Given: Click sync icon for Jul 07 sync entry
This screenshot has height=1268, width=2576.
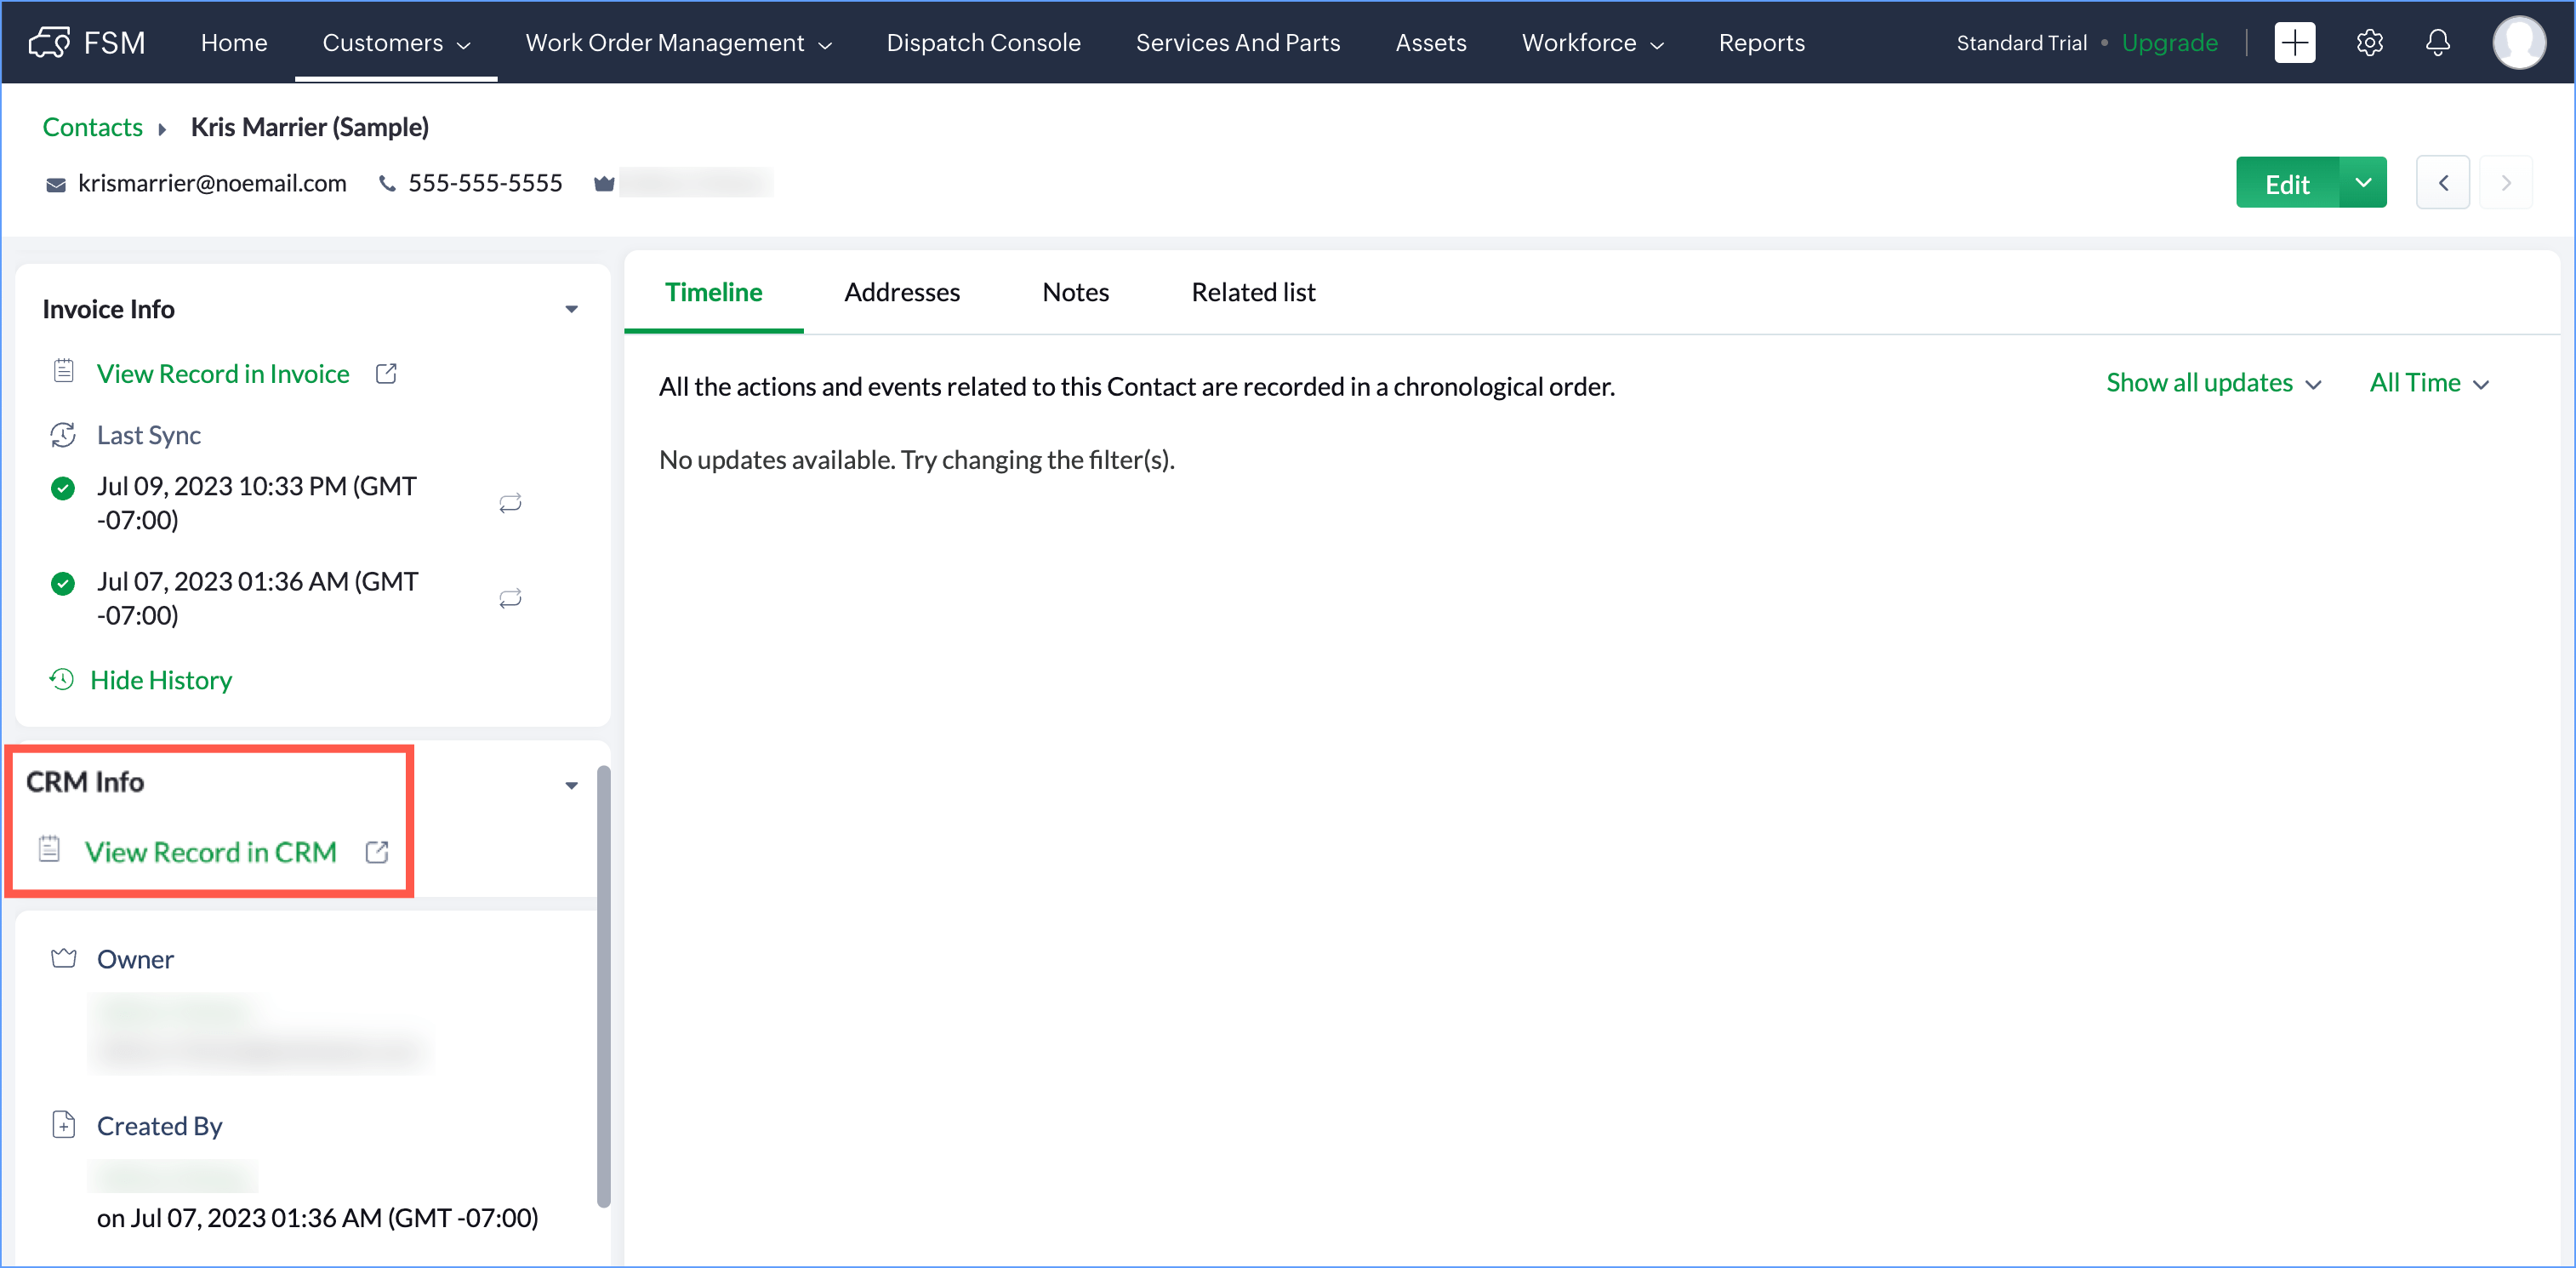Looking at the screenshot, I should coord(510,599).
